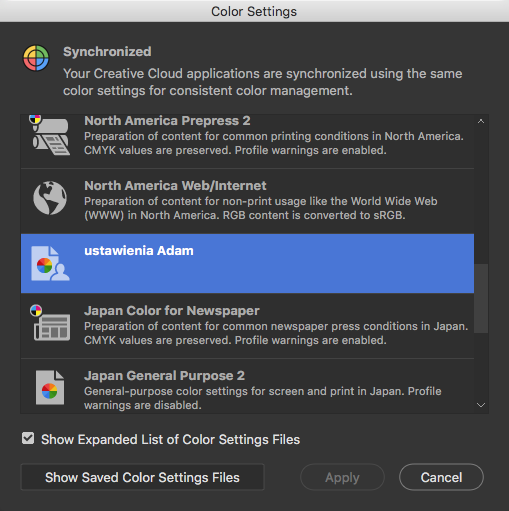The height and width of the screenshot is (511, 509).
Task: Cancel the Color Settings dialog
Action: click(x=441, y=477)
